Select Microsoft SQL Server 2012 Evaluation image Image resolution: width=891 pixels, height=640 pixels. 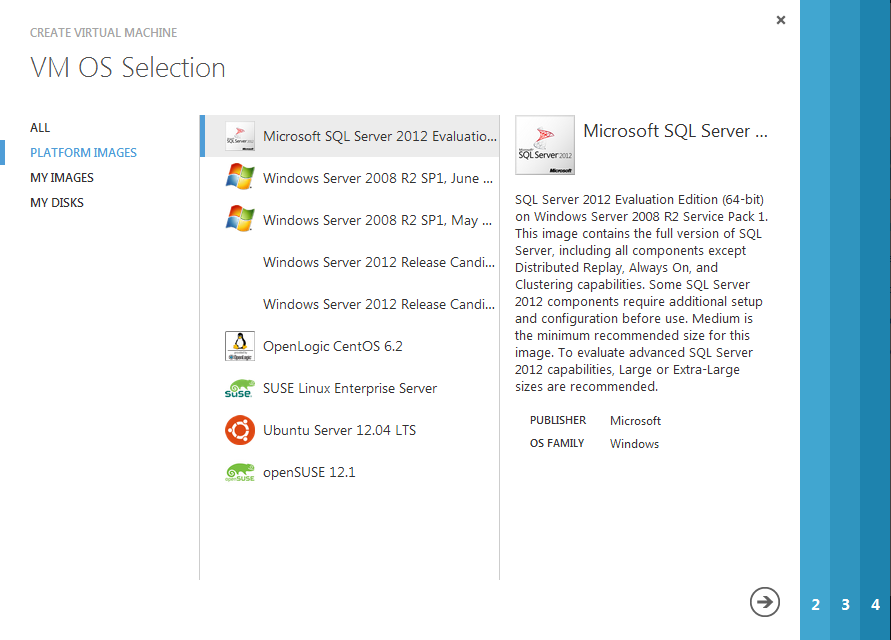click(350, 136)
